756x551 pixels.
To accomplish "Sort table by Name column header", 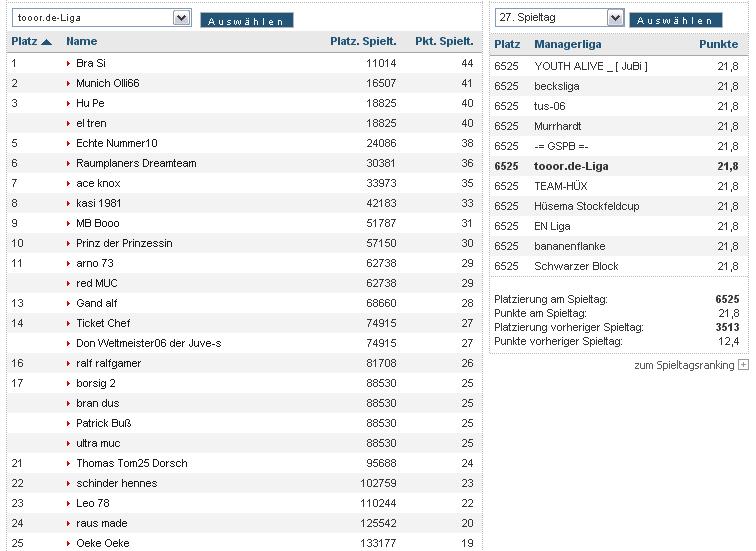I will pyautogui.click(x=81, y=42).
